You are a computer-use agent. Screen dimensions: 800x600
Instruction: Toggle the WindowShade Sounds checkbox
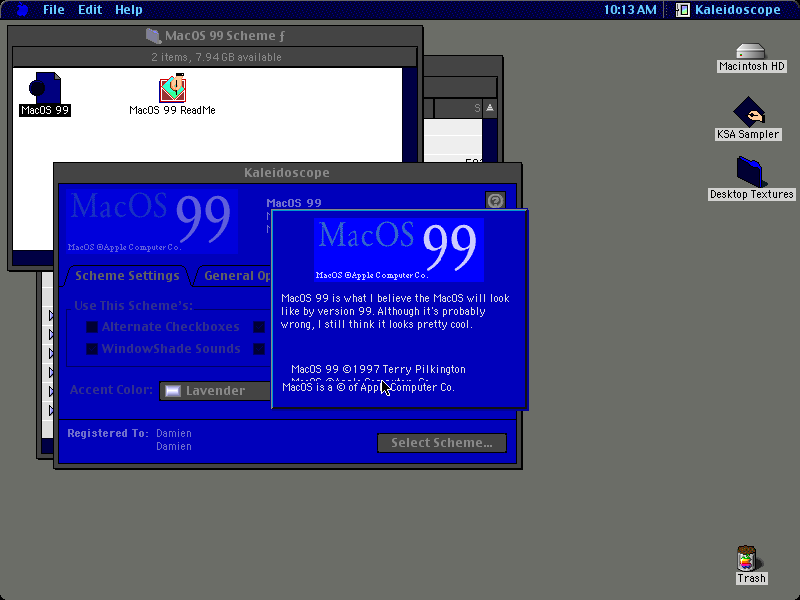(x=92, y=349)
